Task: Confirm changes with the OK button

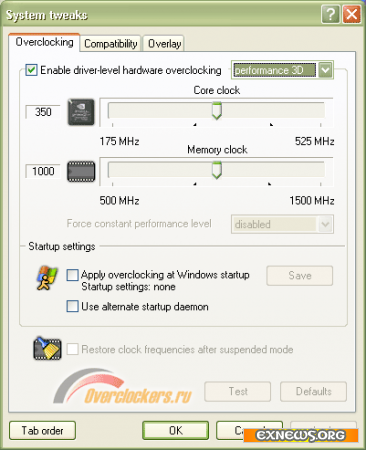Action: [176, 430]
